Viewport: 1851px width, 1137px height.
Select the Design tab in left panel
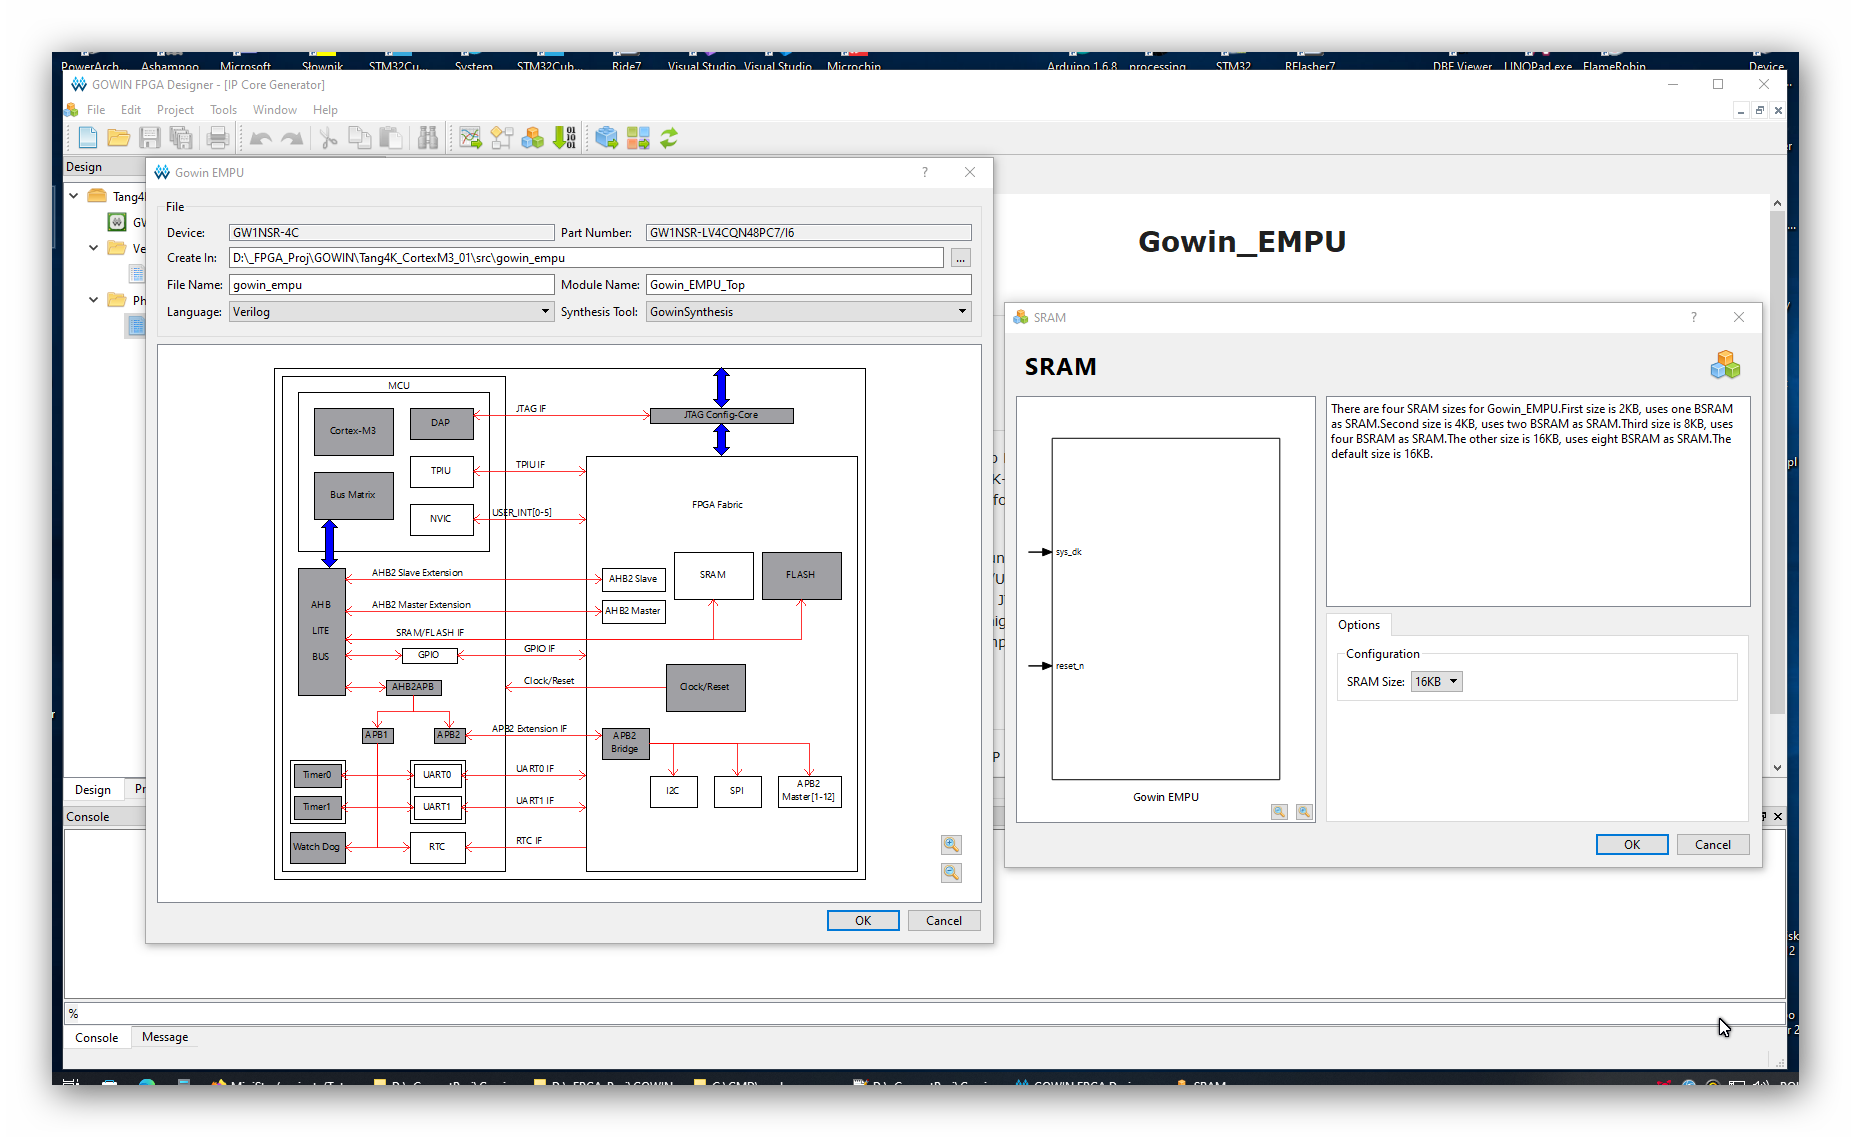(93, 789)
